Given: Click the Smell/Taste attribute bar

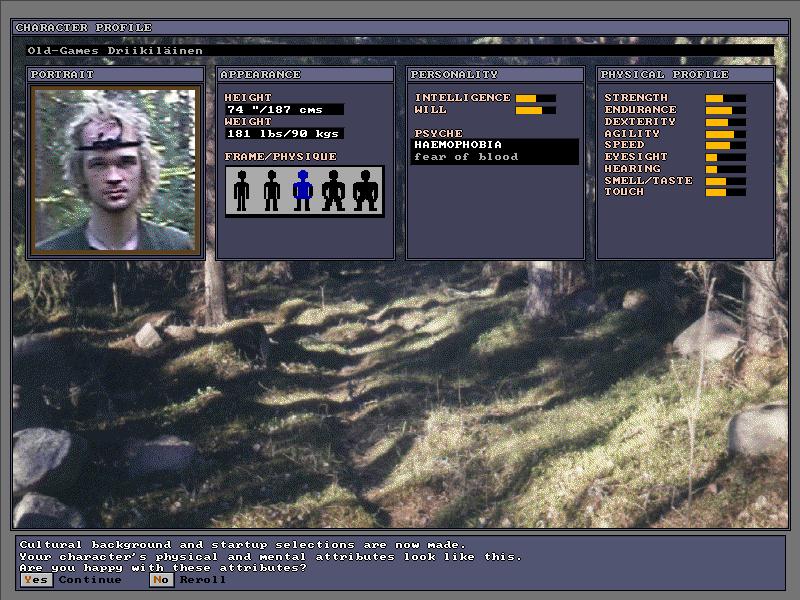Looking at the screenshot, I should click(x=726, y=181).
